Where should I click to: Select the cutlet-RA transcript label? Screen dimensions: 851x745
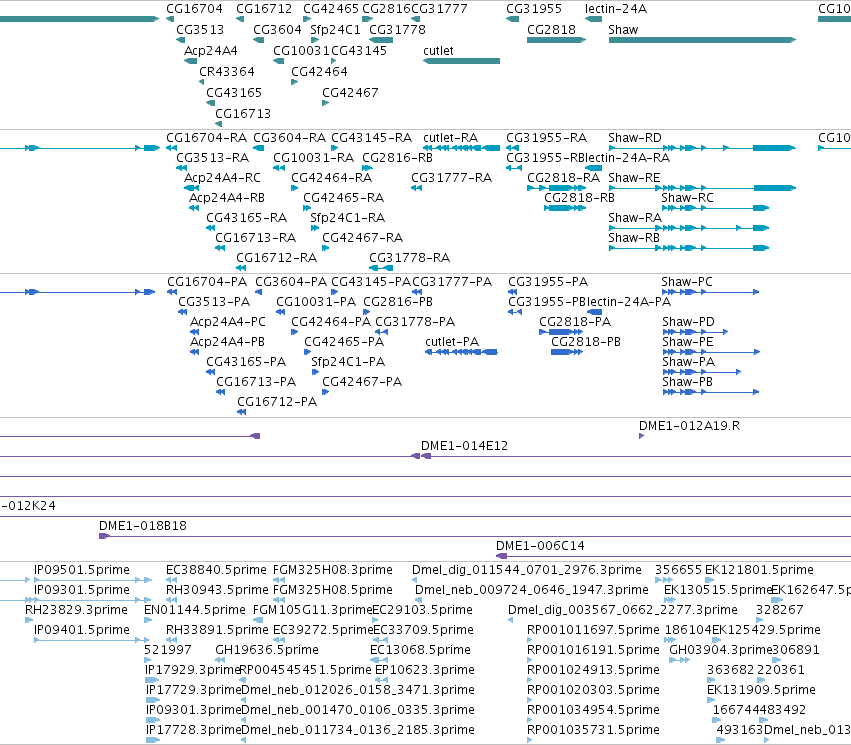[450, 138]
